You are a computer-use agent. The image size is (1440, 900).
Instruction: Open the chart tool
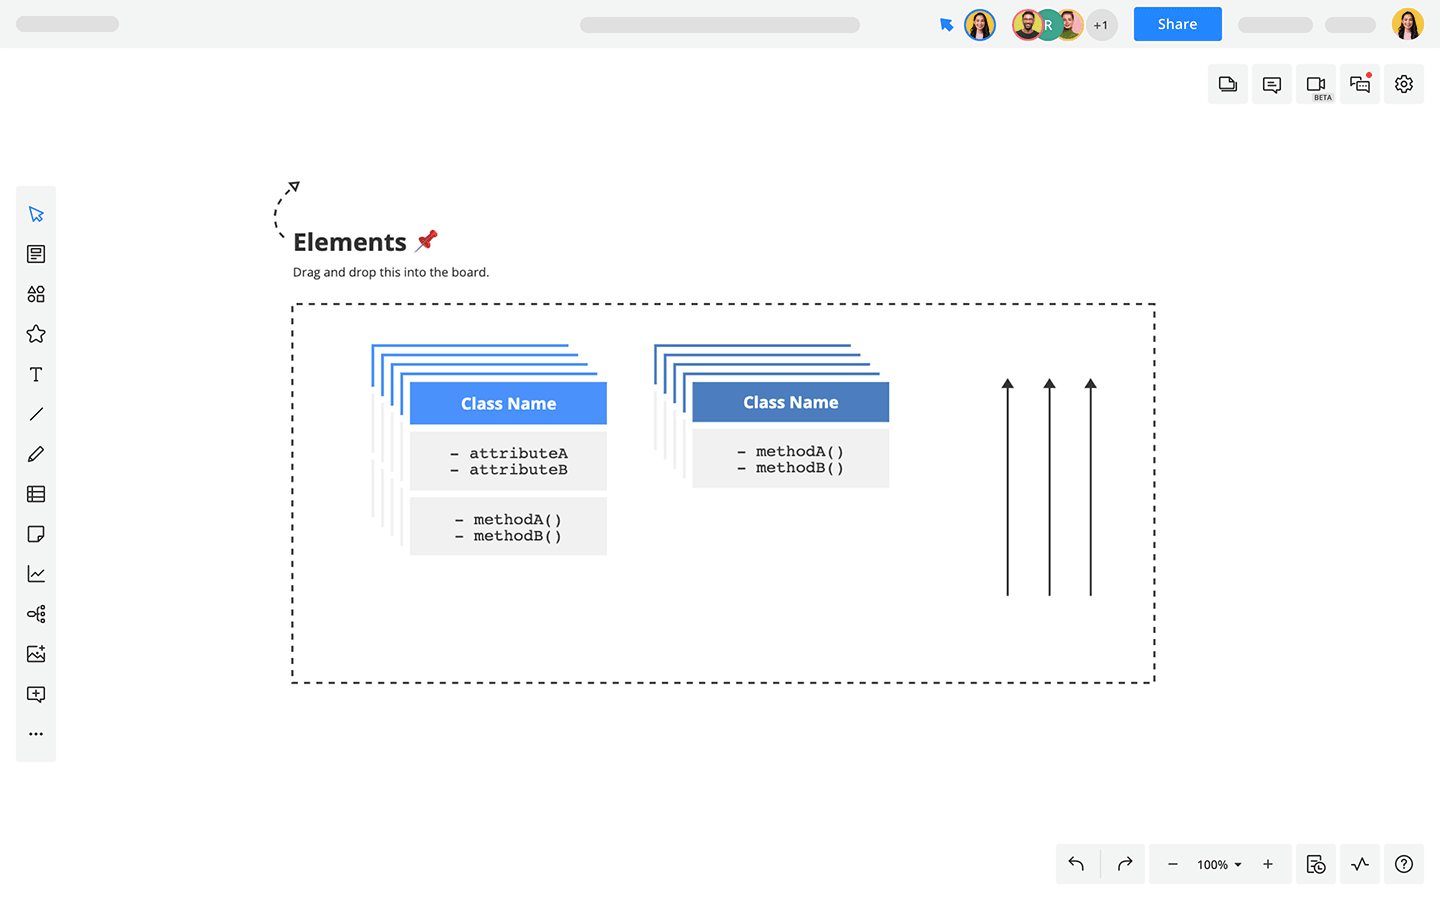pos(36,574)
